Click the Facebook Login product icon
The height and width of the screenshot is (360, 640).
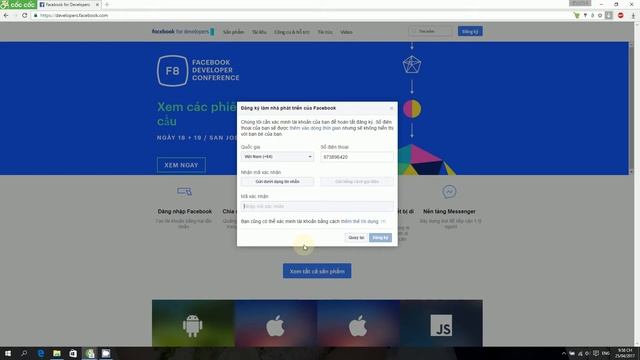184,191
